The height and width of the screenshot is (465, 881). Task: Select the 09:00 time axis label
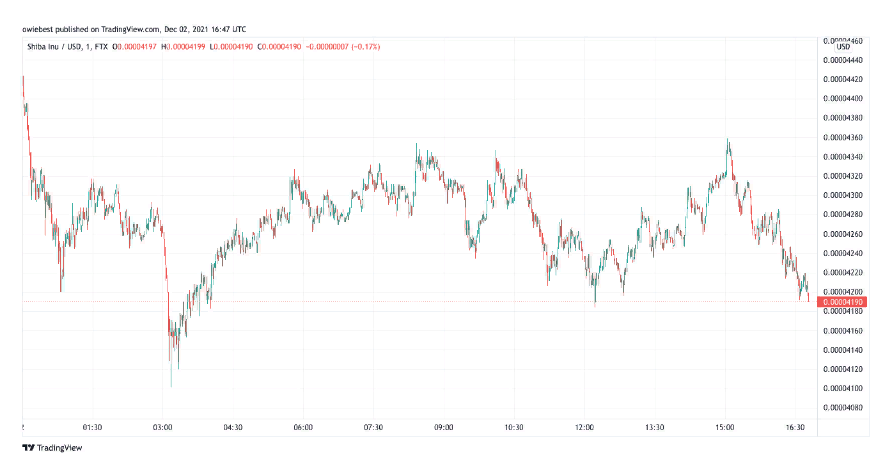444,427
